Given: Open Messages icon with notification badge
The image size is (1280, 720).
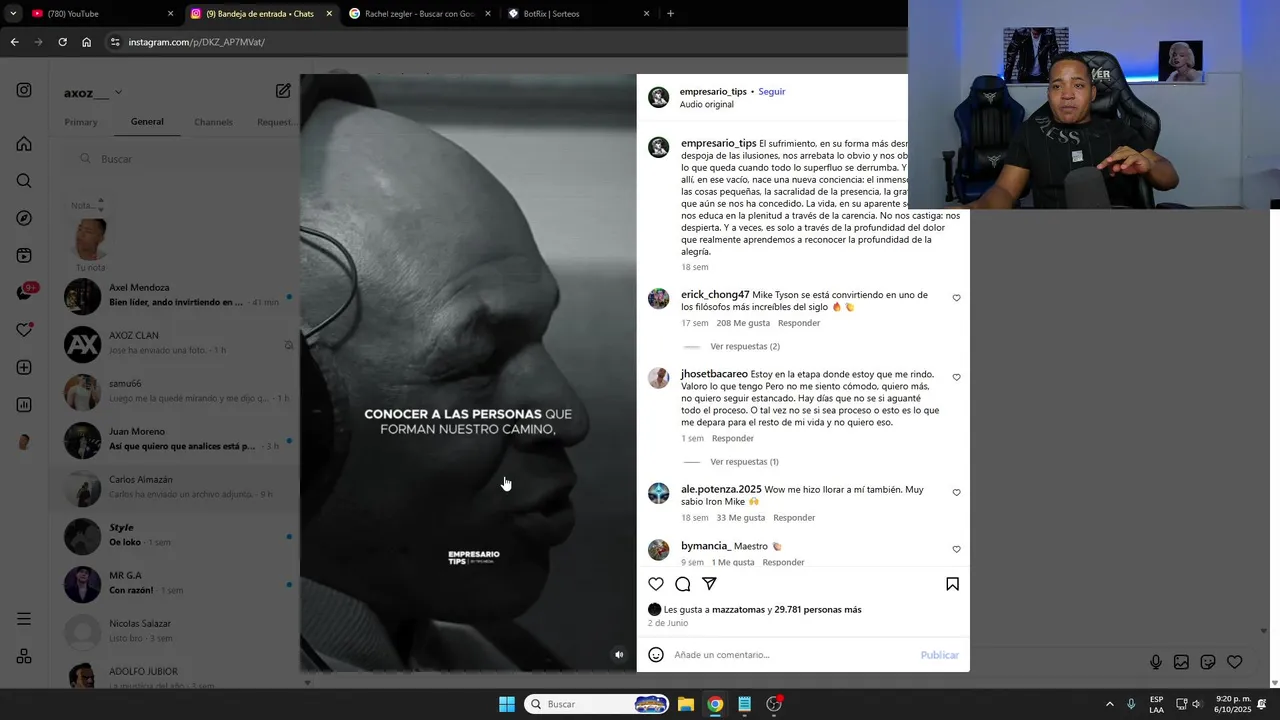Looking at the screenshot, I should coord(24,293).
